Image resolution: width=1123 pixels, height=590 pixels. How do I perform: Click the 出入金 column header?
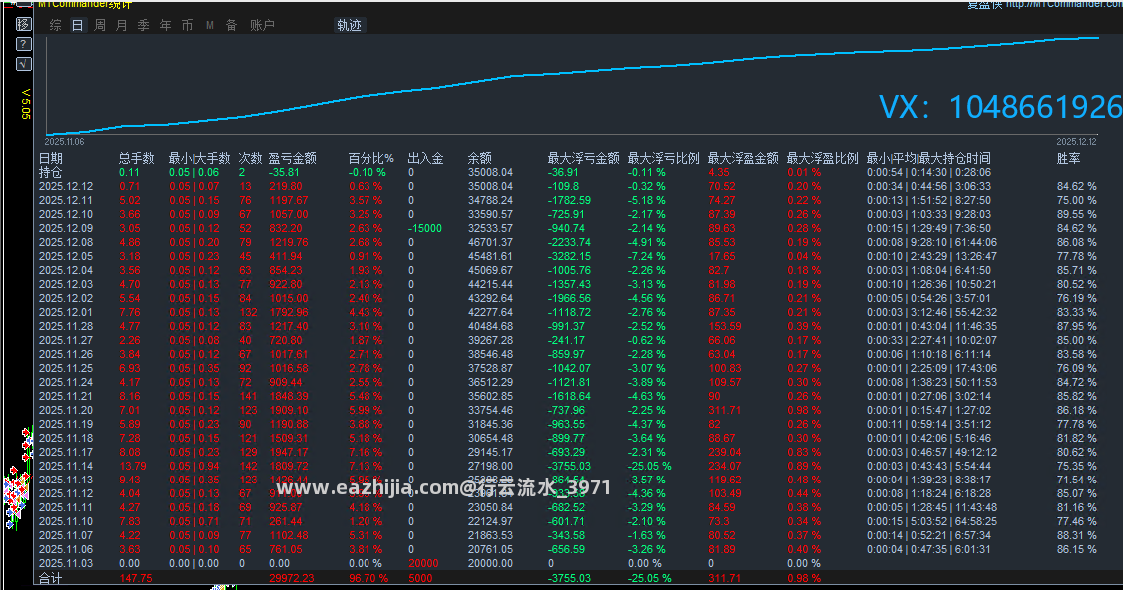[x=425, y=158]
